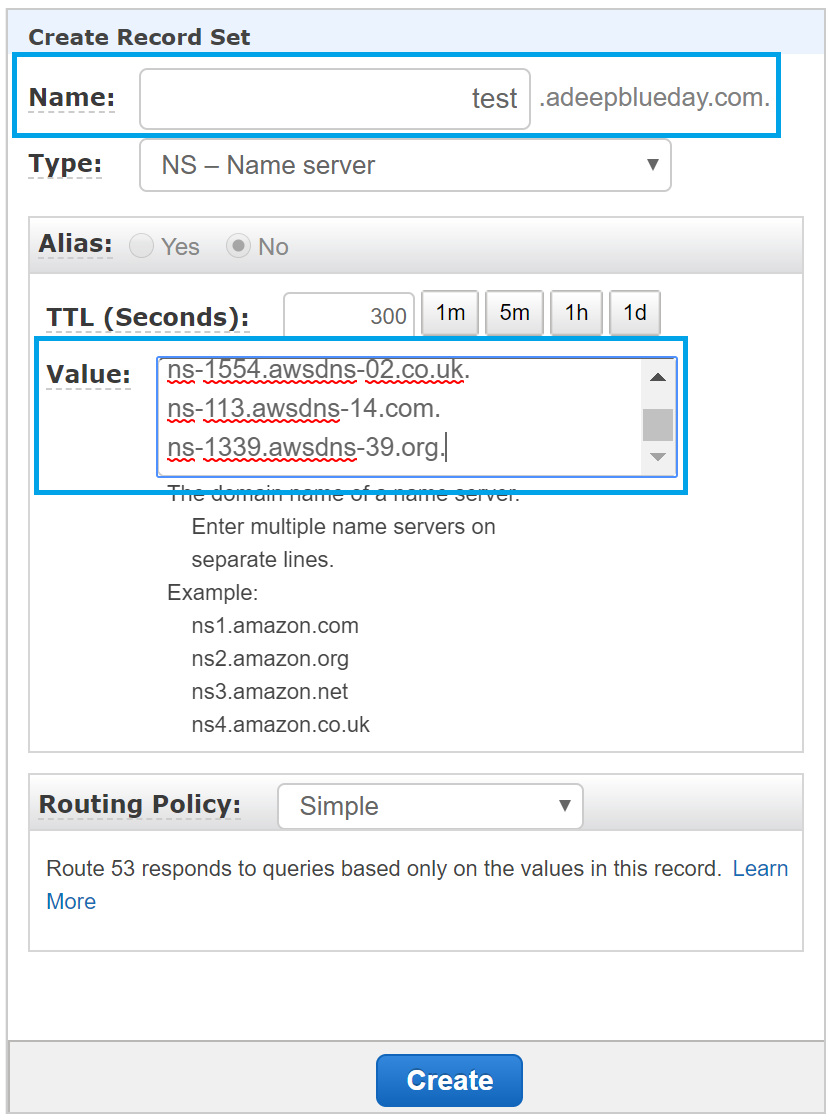The image size is (830, 1119).
Task: Open the Routing Policy dropdown showing Simple
Action: 430,806
